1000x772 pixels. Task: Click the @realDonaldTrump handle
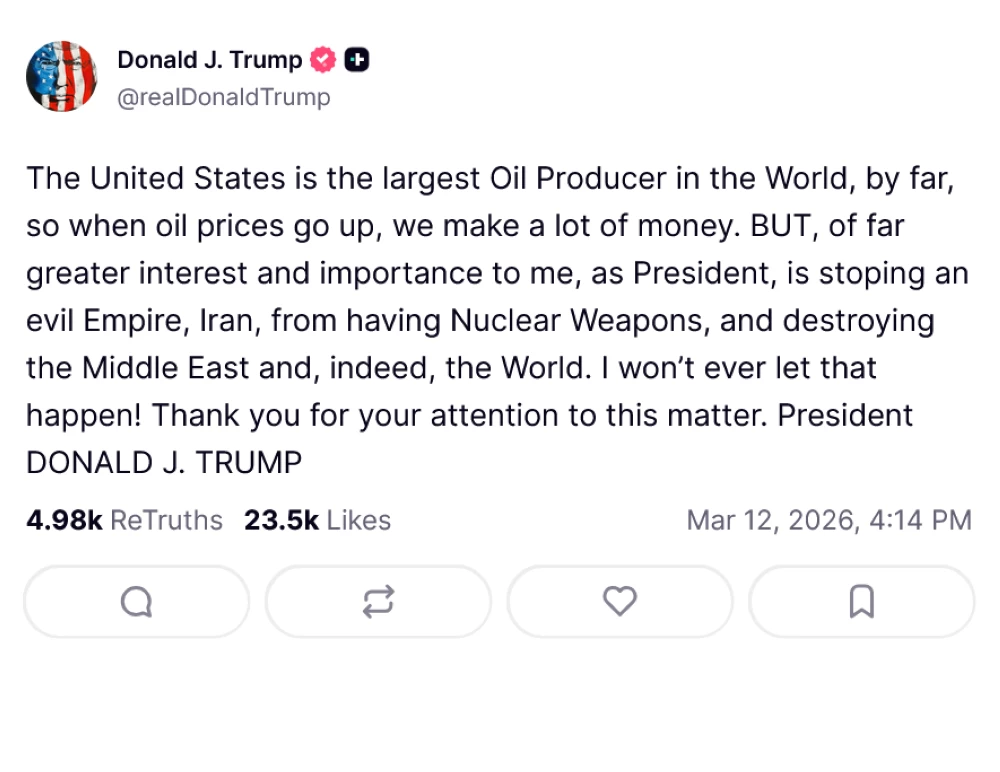click(224, 97)
